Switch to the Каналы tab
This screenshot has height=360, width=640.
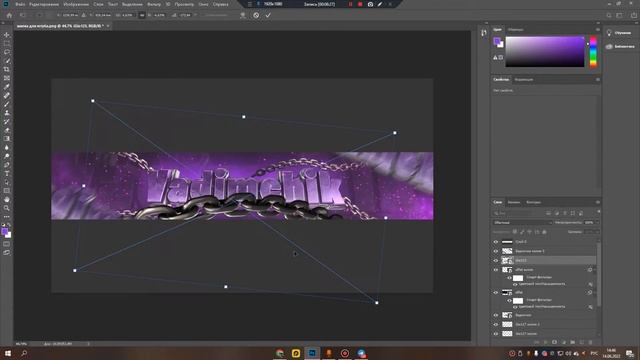513,202
